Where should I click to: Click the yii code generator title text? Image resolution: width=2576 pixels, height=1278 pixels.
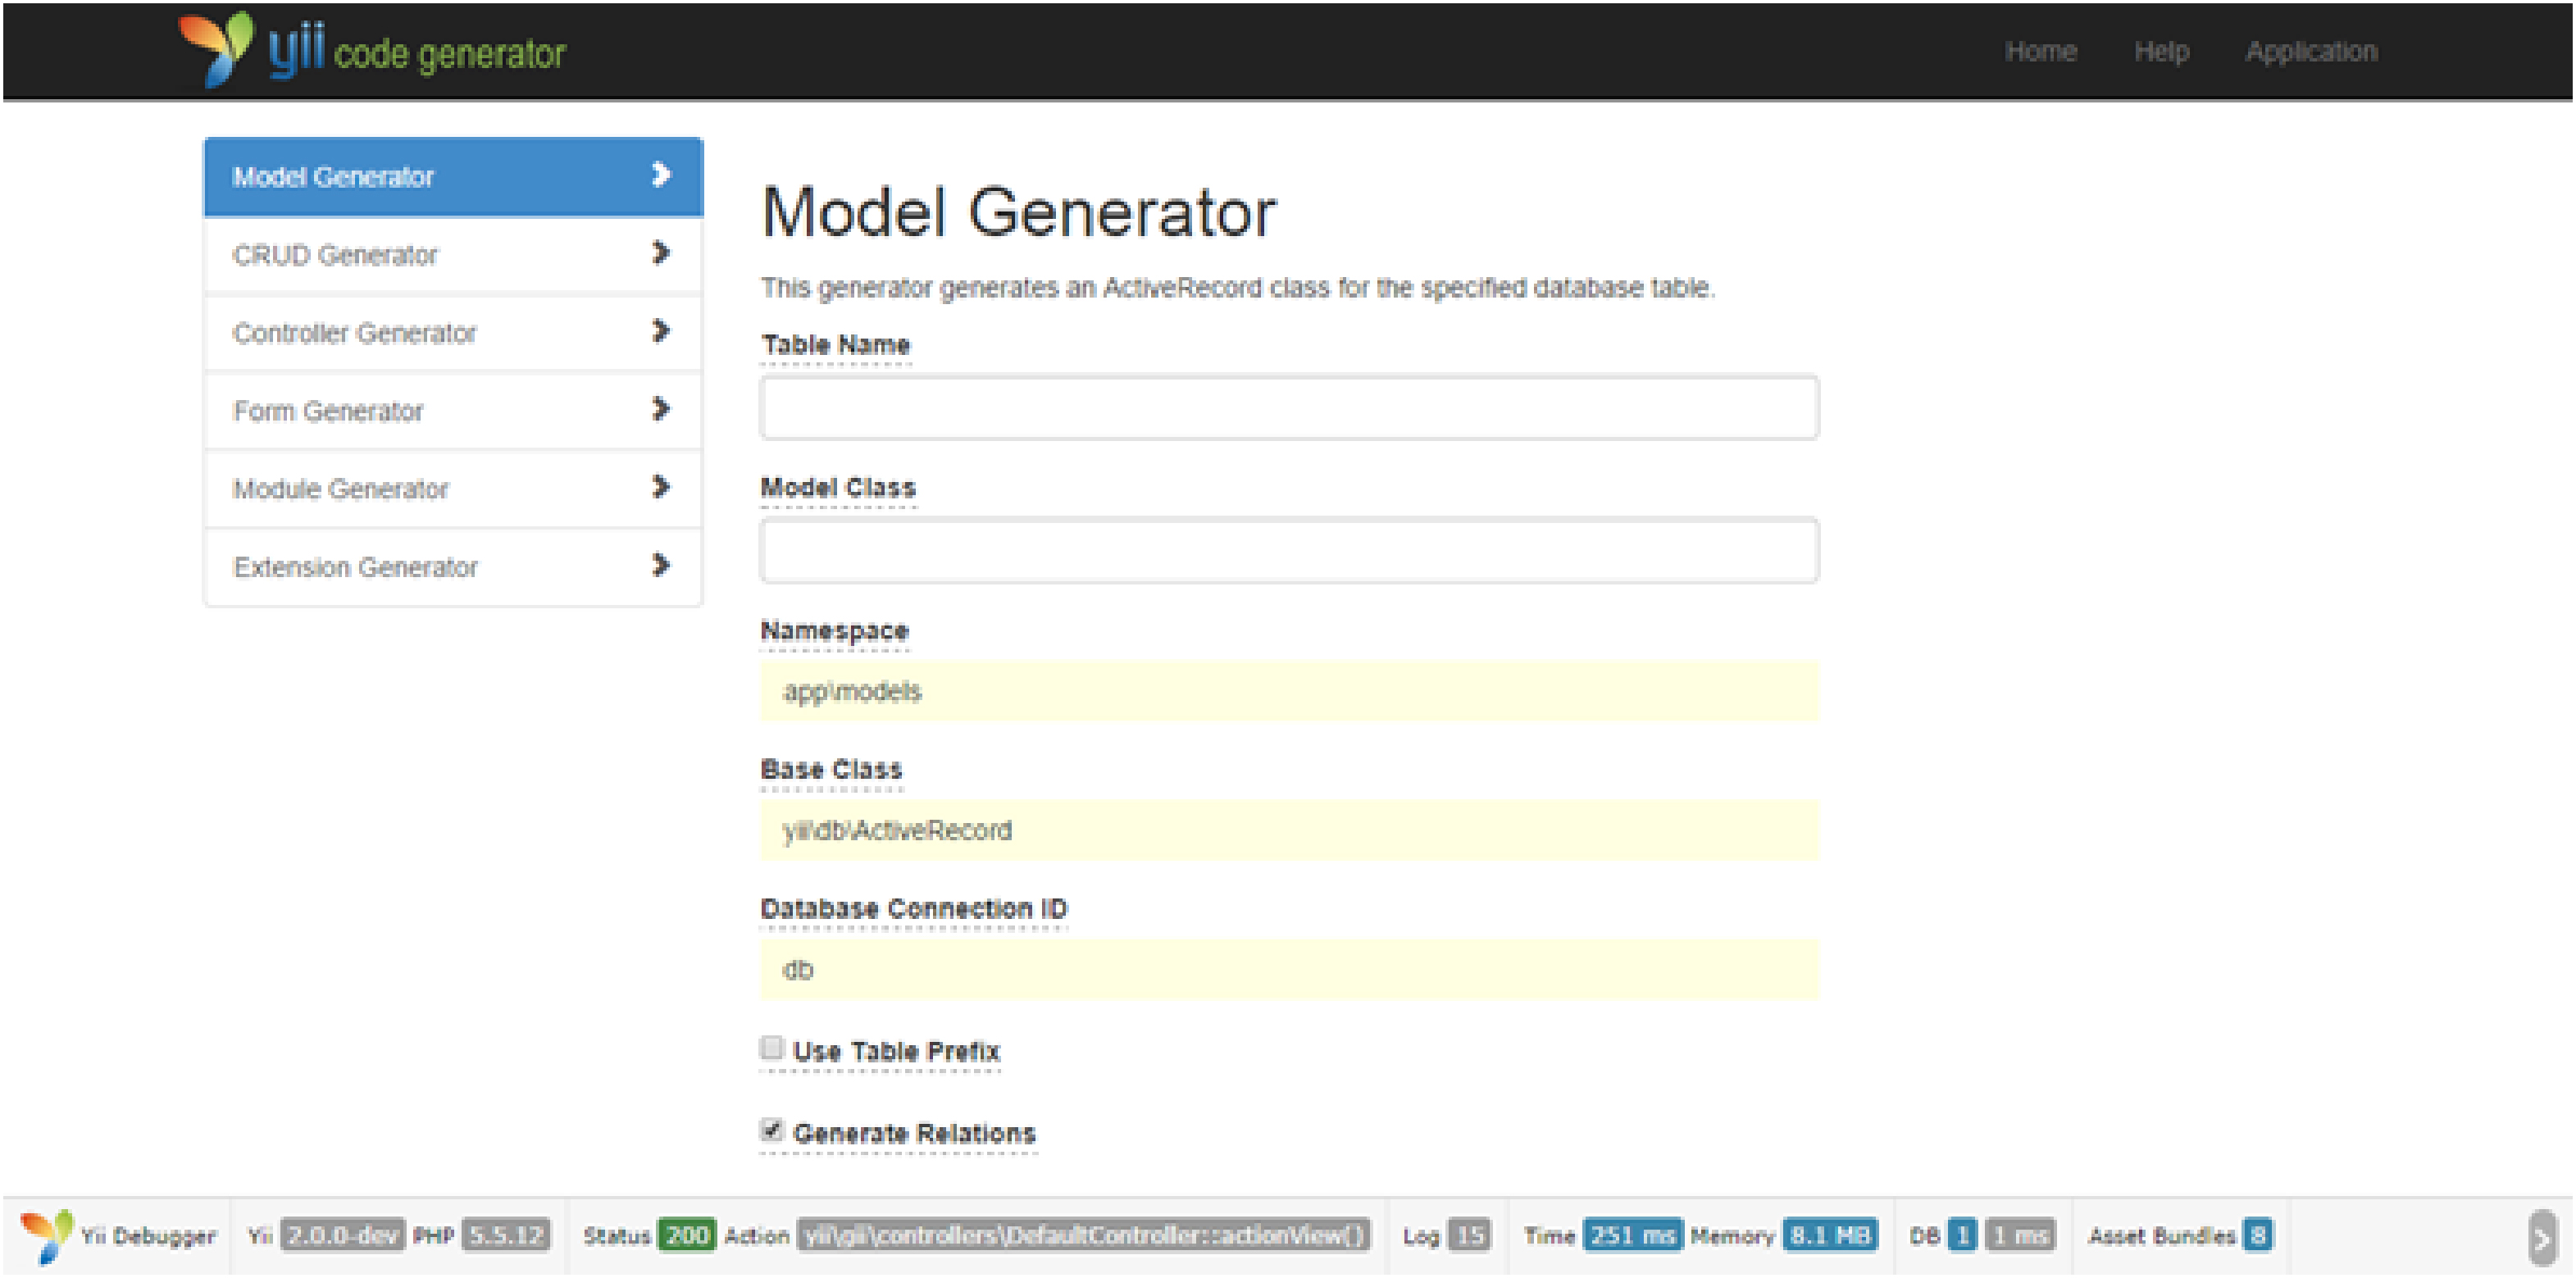417,52
